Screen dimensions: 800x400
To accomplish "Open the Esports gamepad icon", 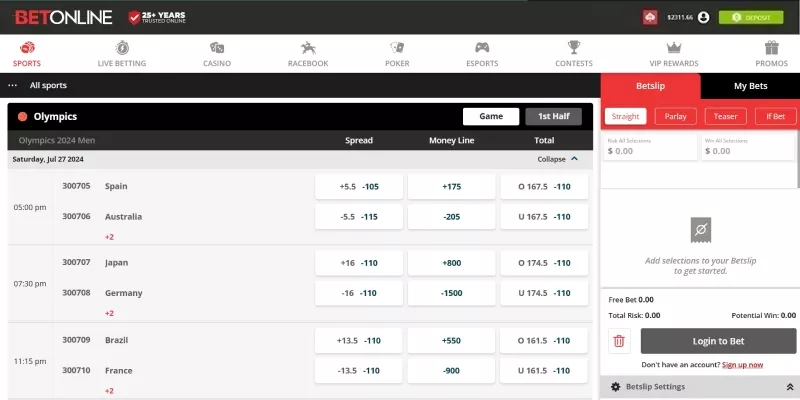I will point(482,48).
